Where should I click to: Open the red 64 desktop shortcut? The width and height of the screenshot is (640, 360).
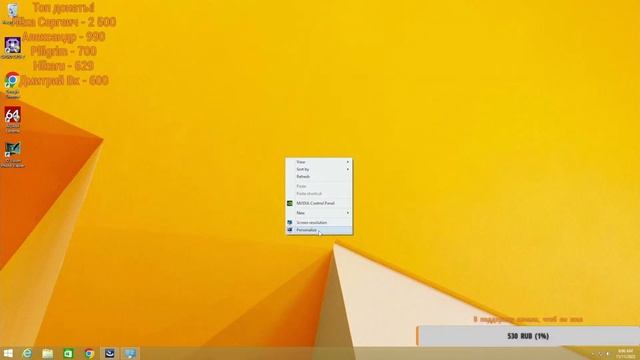pos(13,119)
